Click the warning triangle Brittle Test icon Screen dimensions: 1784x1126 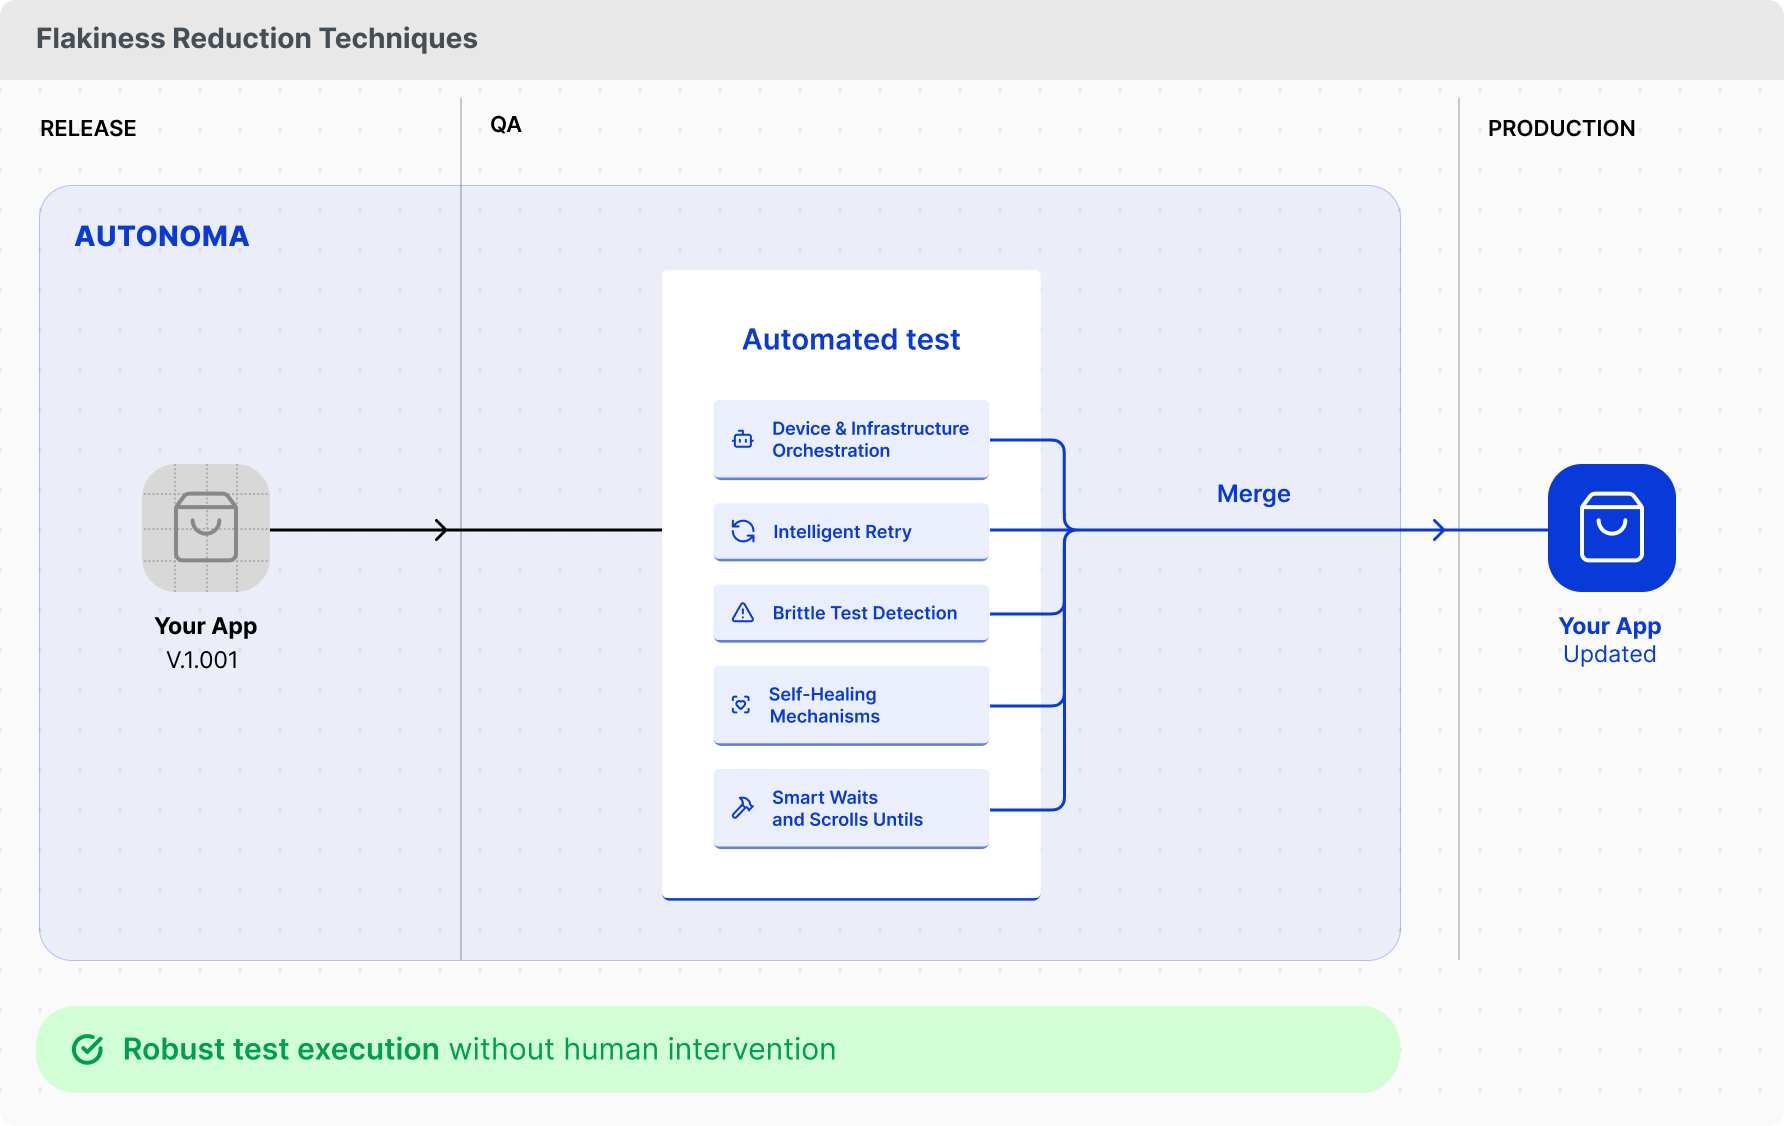tap(743, 613)
